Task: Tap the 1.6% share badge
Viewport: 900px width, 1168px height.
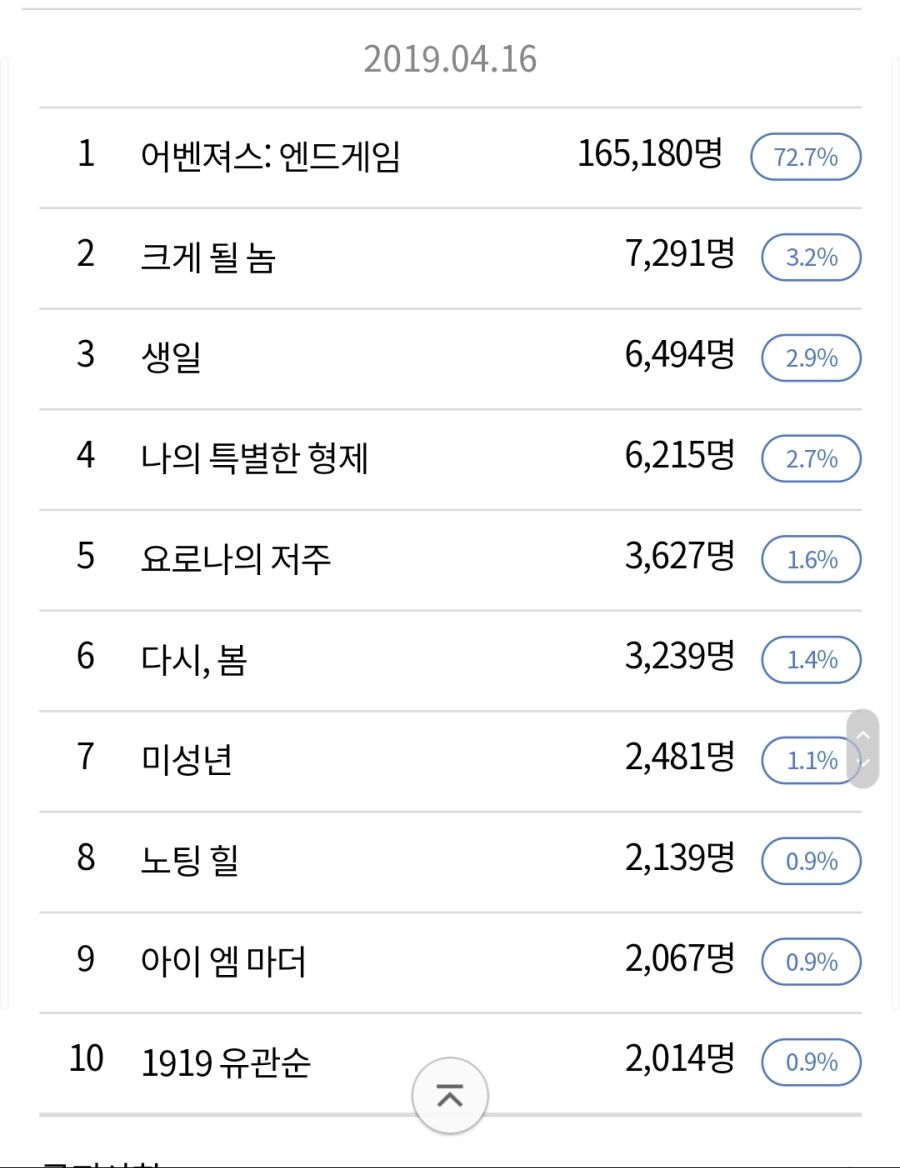Action: (x=811, y=559)
